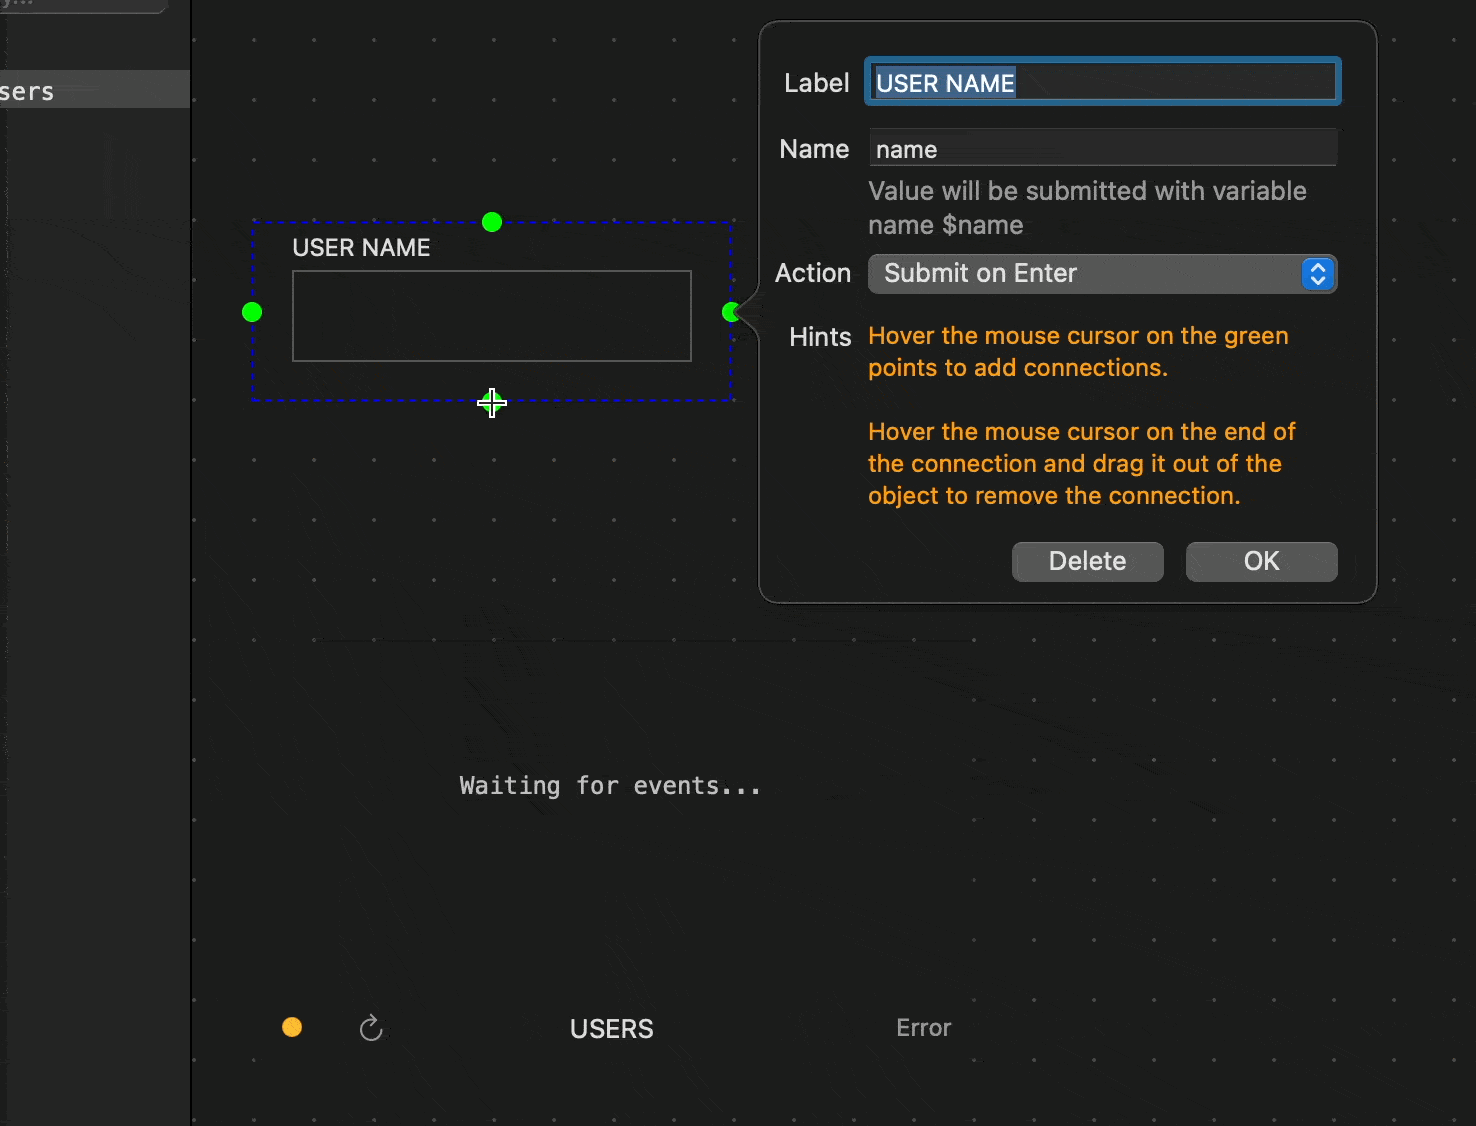Open the Action dropdown set to Submit on Enter
This screenshot has height=1126, width=1476.
(1102, 274)
